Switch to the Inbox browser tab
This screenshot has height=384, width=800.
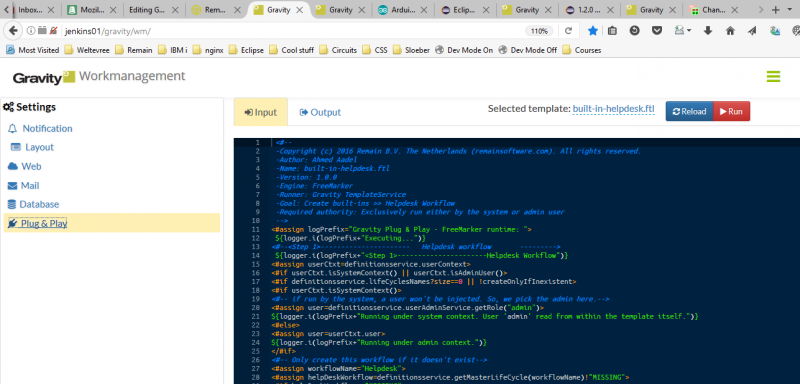coord(31,10)
